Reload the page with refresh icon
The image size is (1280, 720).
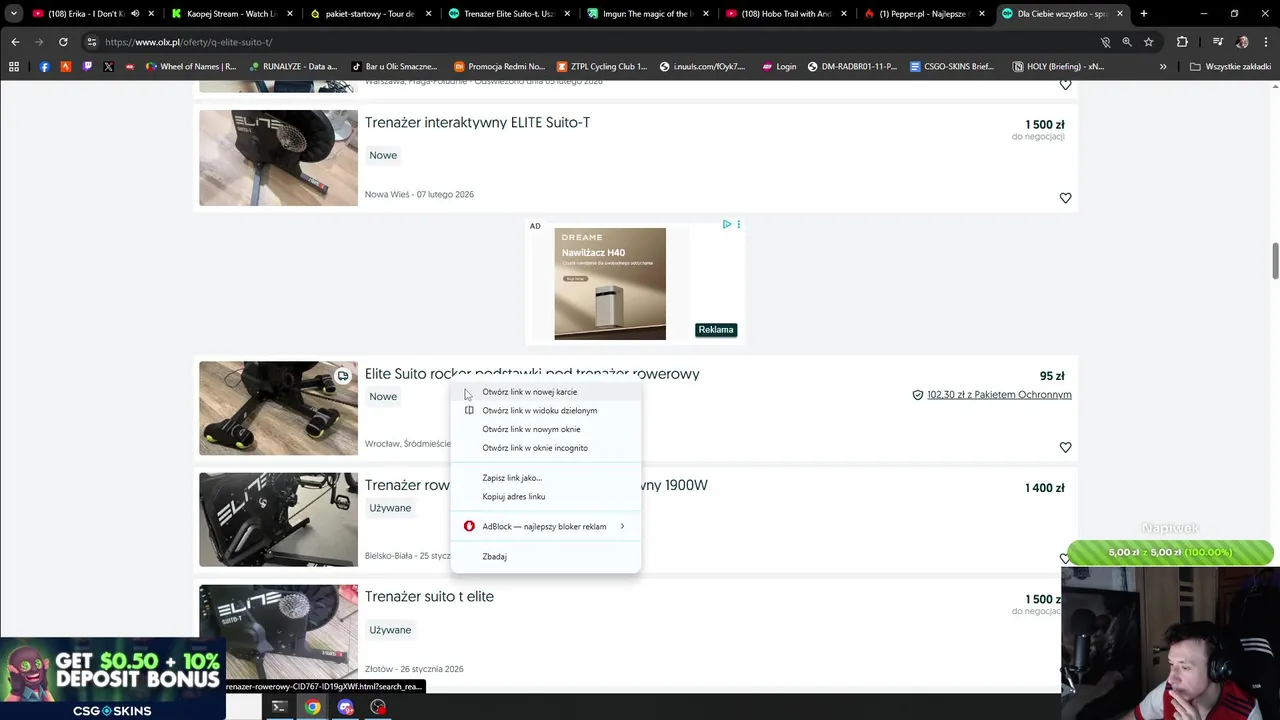[63, 42]
